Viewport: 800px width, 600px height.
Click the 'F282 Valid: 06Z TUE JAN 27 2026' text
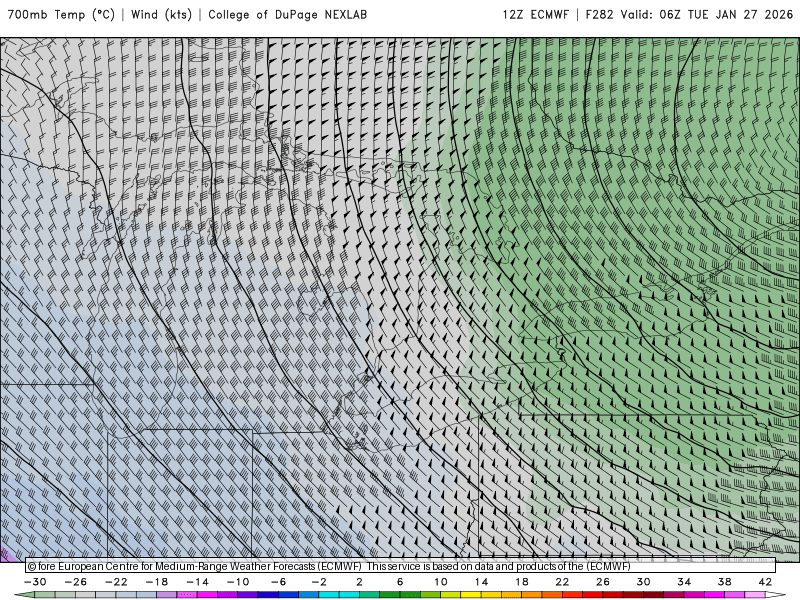pos(689,15)
